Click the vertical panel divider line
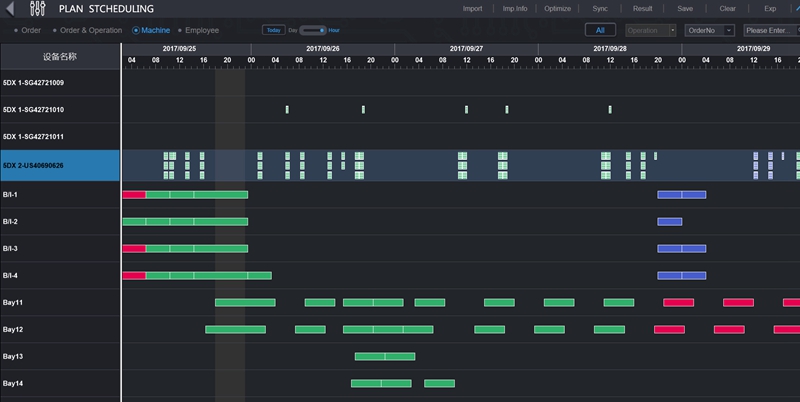Viewport: 800px width, 402px height. 121,222
